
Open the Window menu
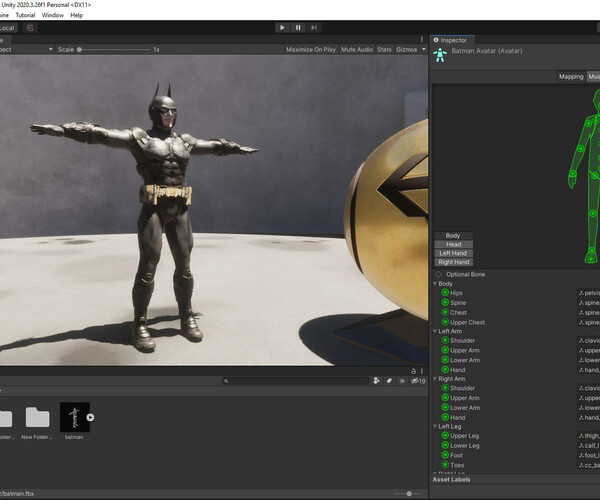(x=52, y=15)
